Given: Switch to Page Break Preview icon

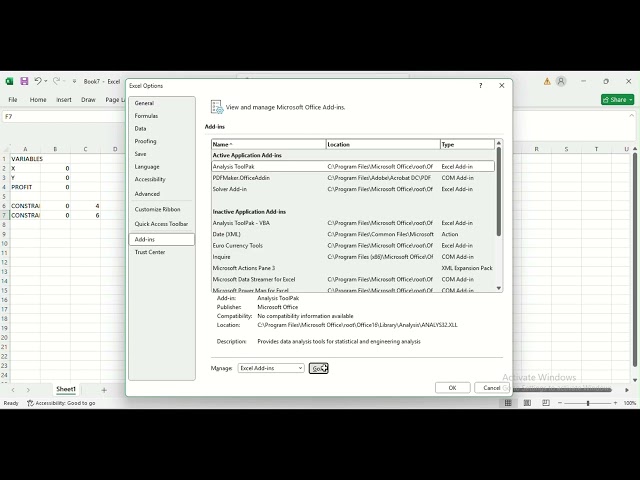Looking at the screenshot, I should pos(546,403).
